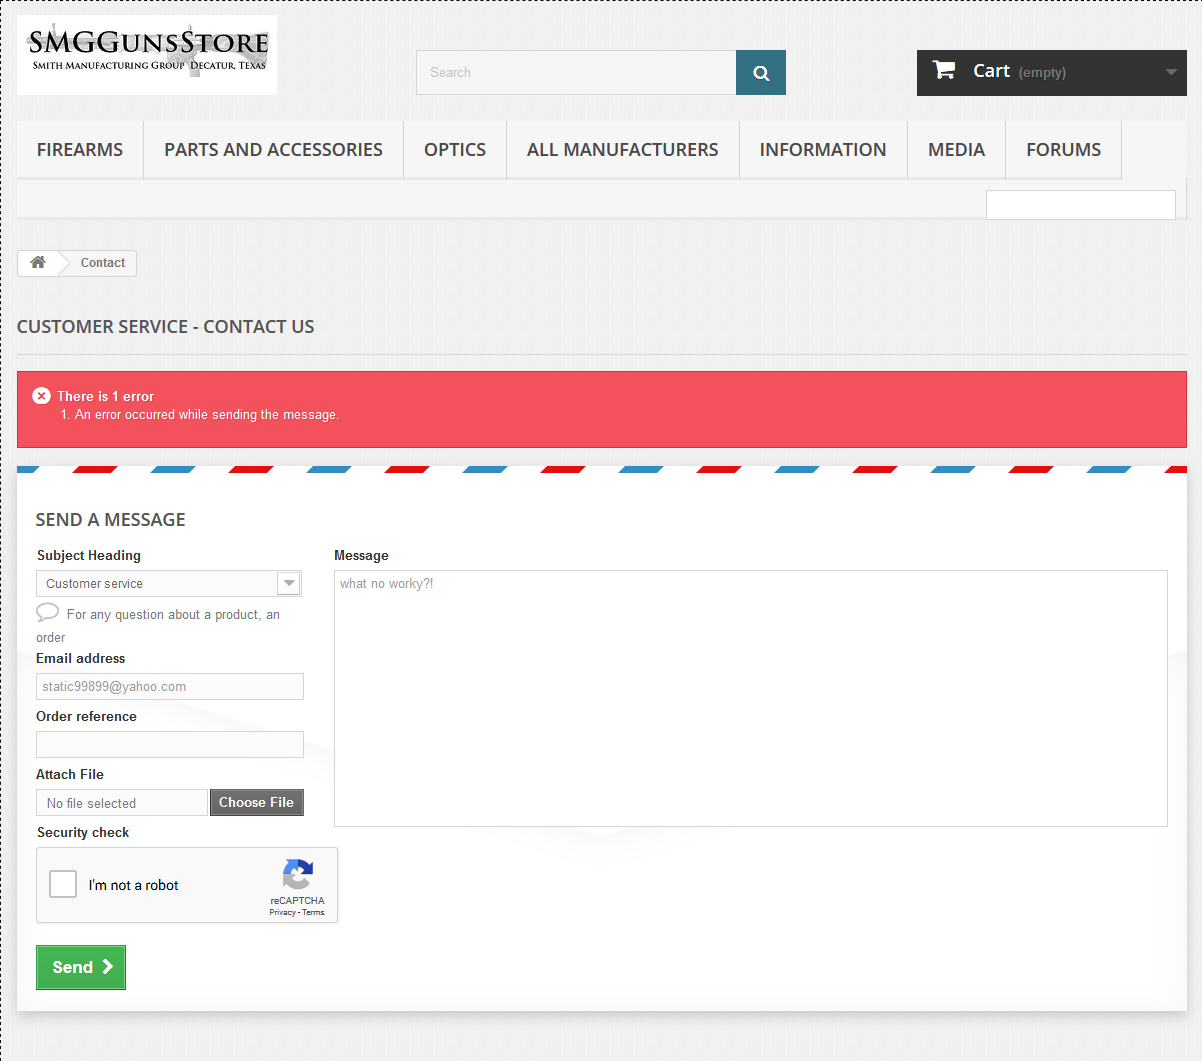Open the Subject Heading dropdown
The width and height of the screenshot is (1202, 1061).
[x=168, y=583]
